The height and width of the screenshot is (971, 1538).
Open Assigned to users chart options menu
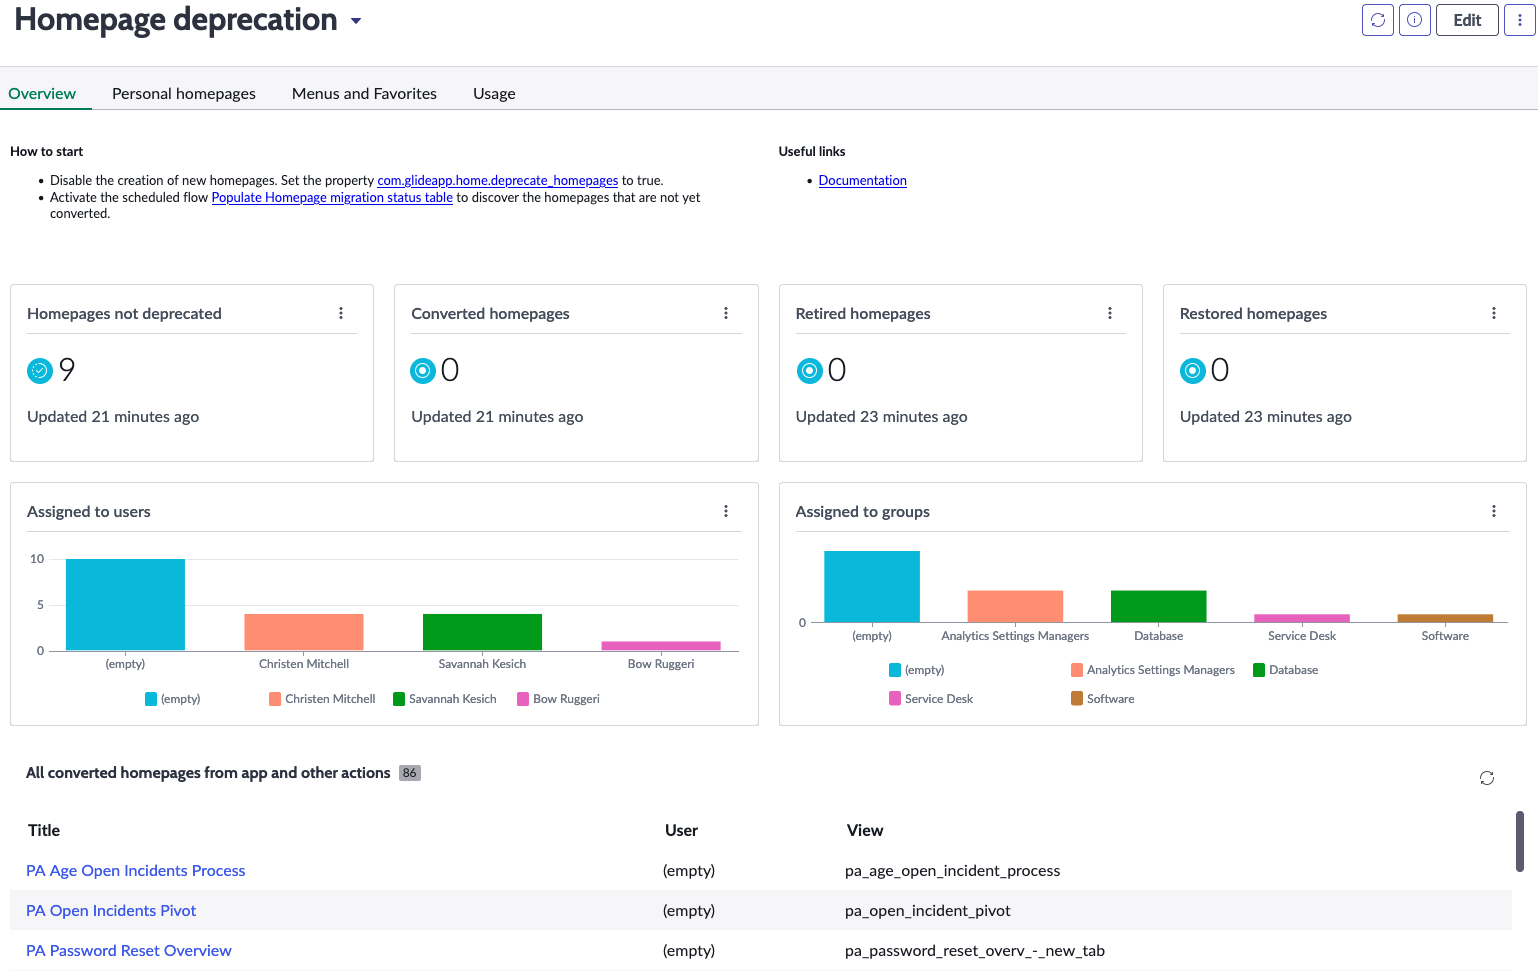pos(726,511)
